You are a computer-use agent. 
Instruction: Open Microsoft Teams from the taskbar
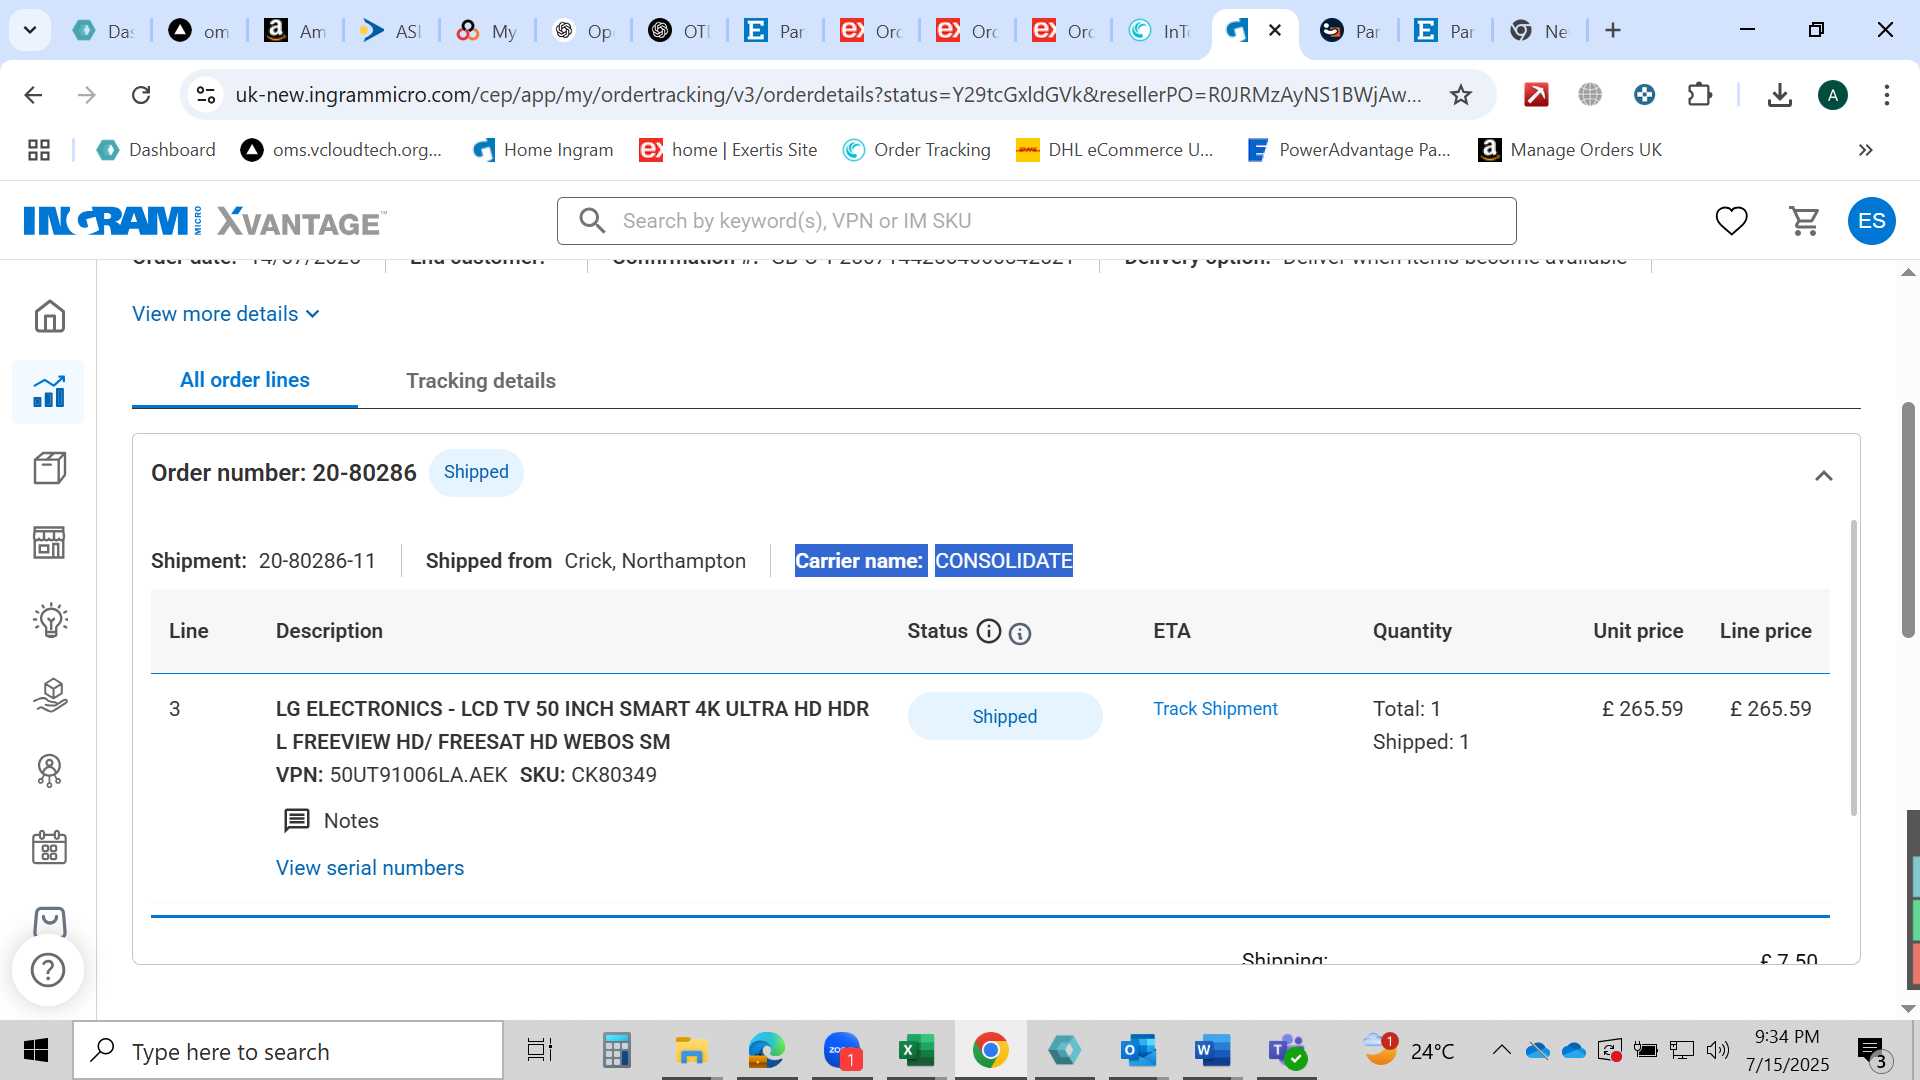pos(1286,1051)
